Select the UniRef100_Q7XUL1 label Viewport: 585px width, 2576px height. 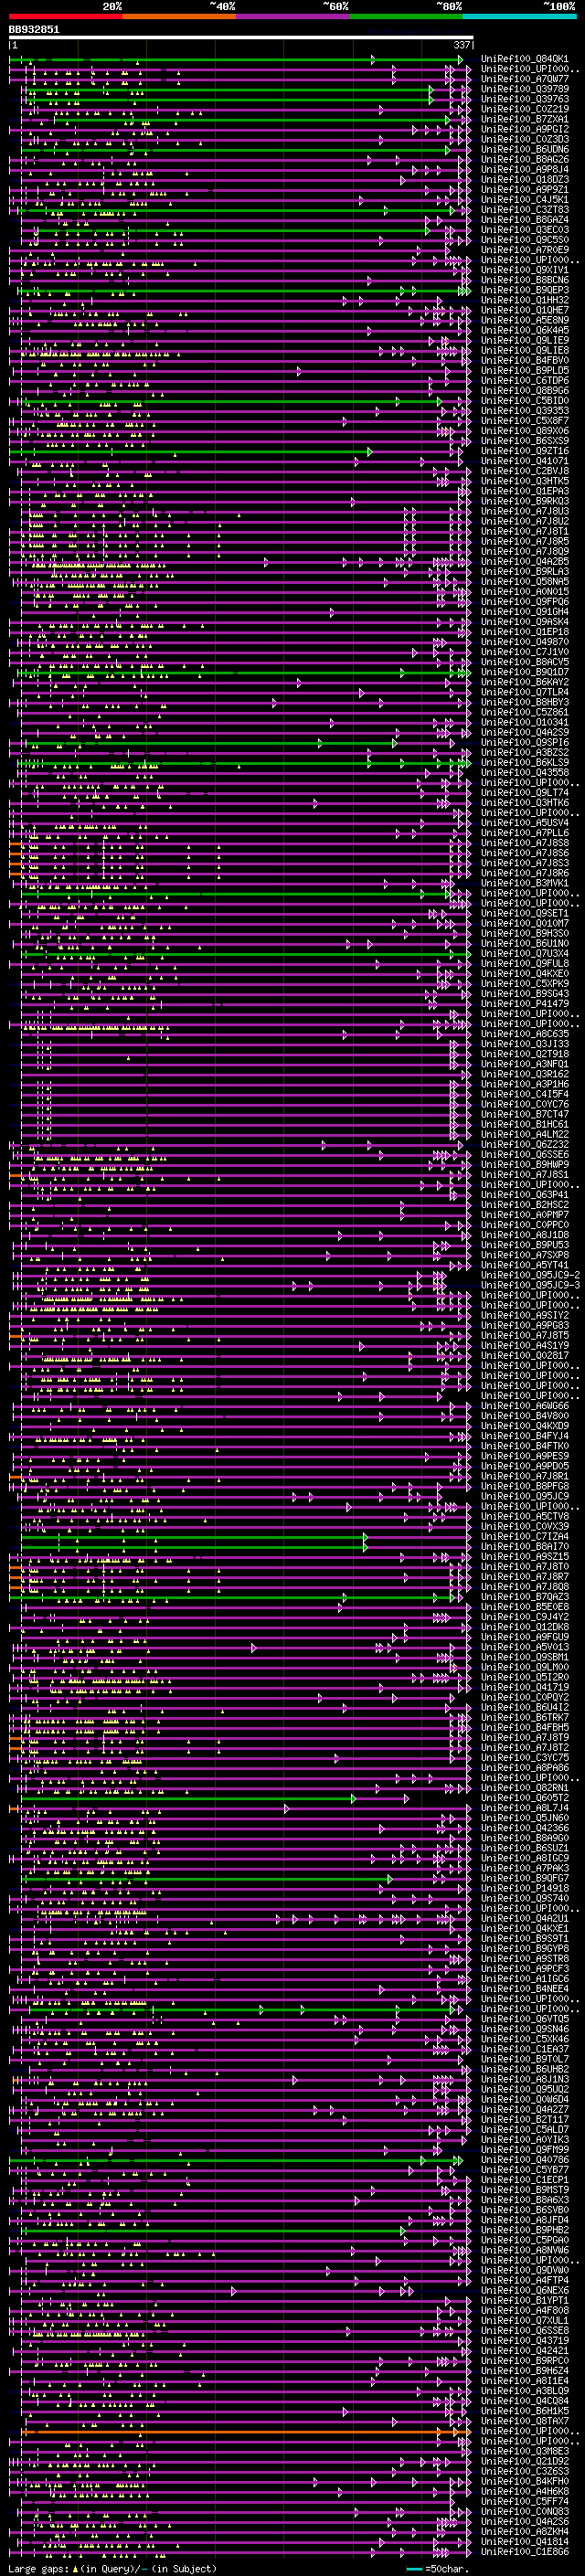click(525, 2319)
